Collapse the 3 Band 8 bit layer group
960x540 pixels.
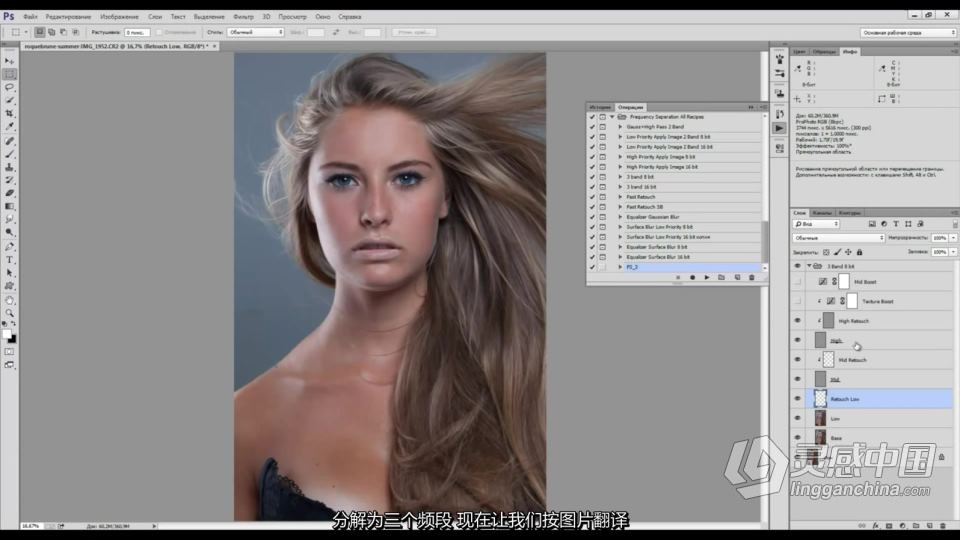(x=809, y=266)
